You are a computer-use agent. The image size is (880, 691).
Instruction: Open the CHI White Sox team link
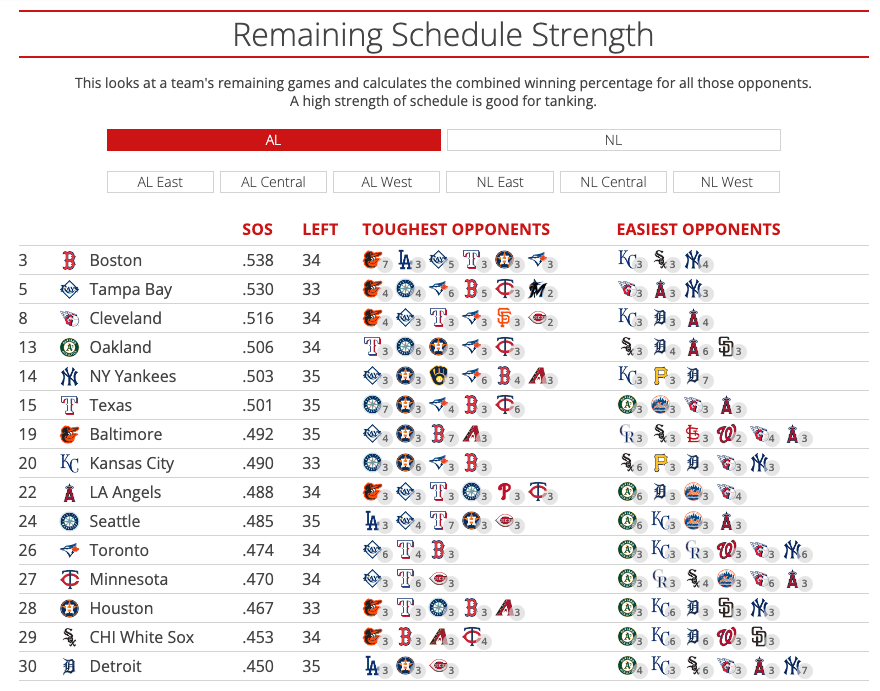pyautogui.click(x=141, y=638)
